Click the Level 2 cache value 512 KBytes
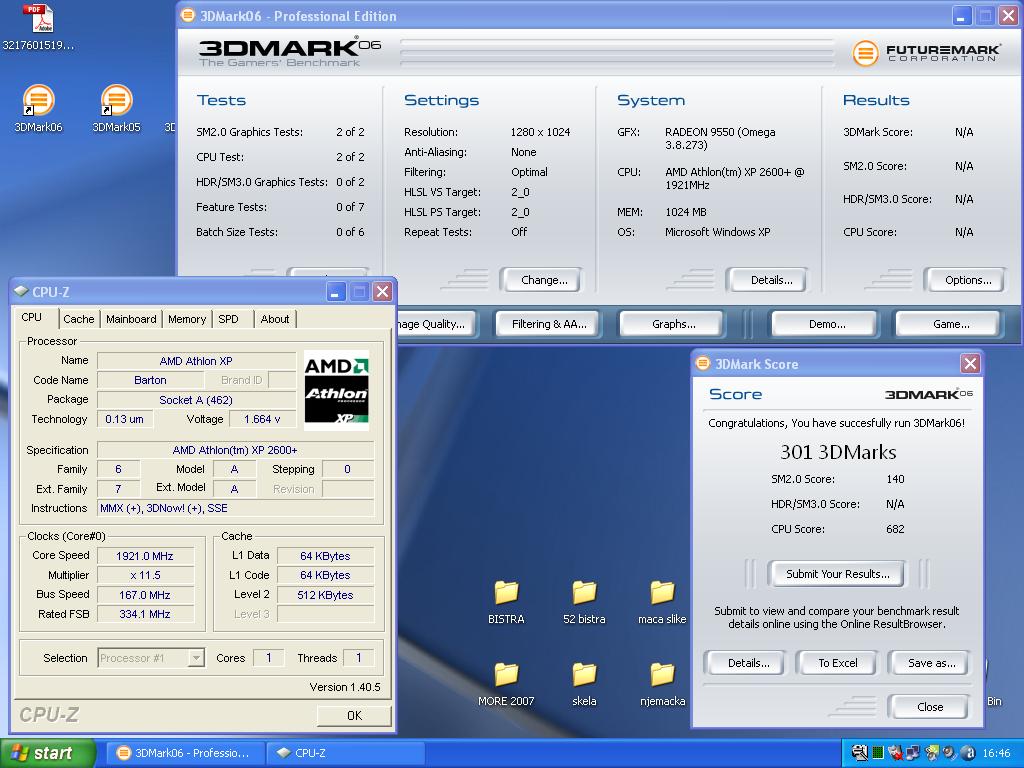The height and width of the screenshot is (768, 1024). tap(325, 595)
